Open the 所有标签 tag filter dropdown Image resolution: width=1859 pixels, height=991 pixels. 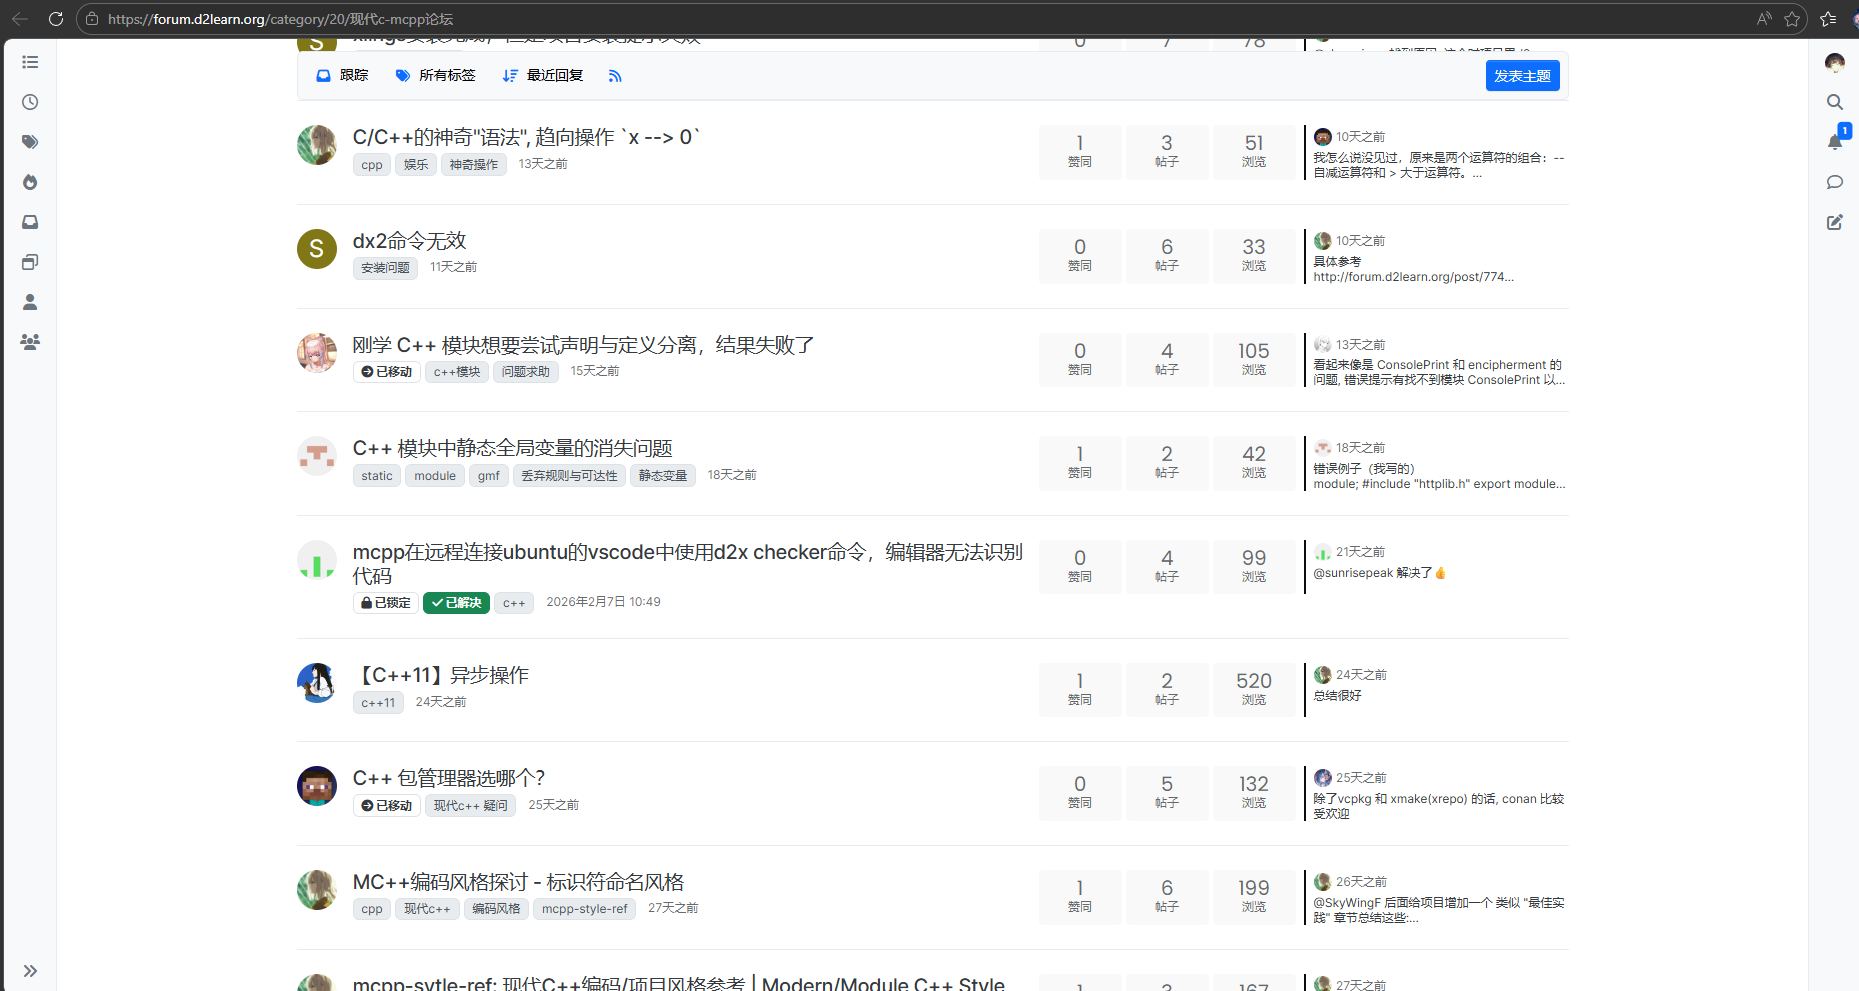point(435,76)
